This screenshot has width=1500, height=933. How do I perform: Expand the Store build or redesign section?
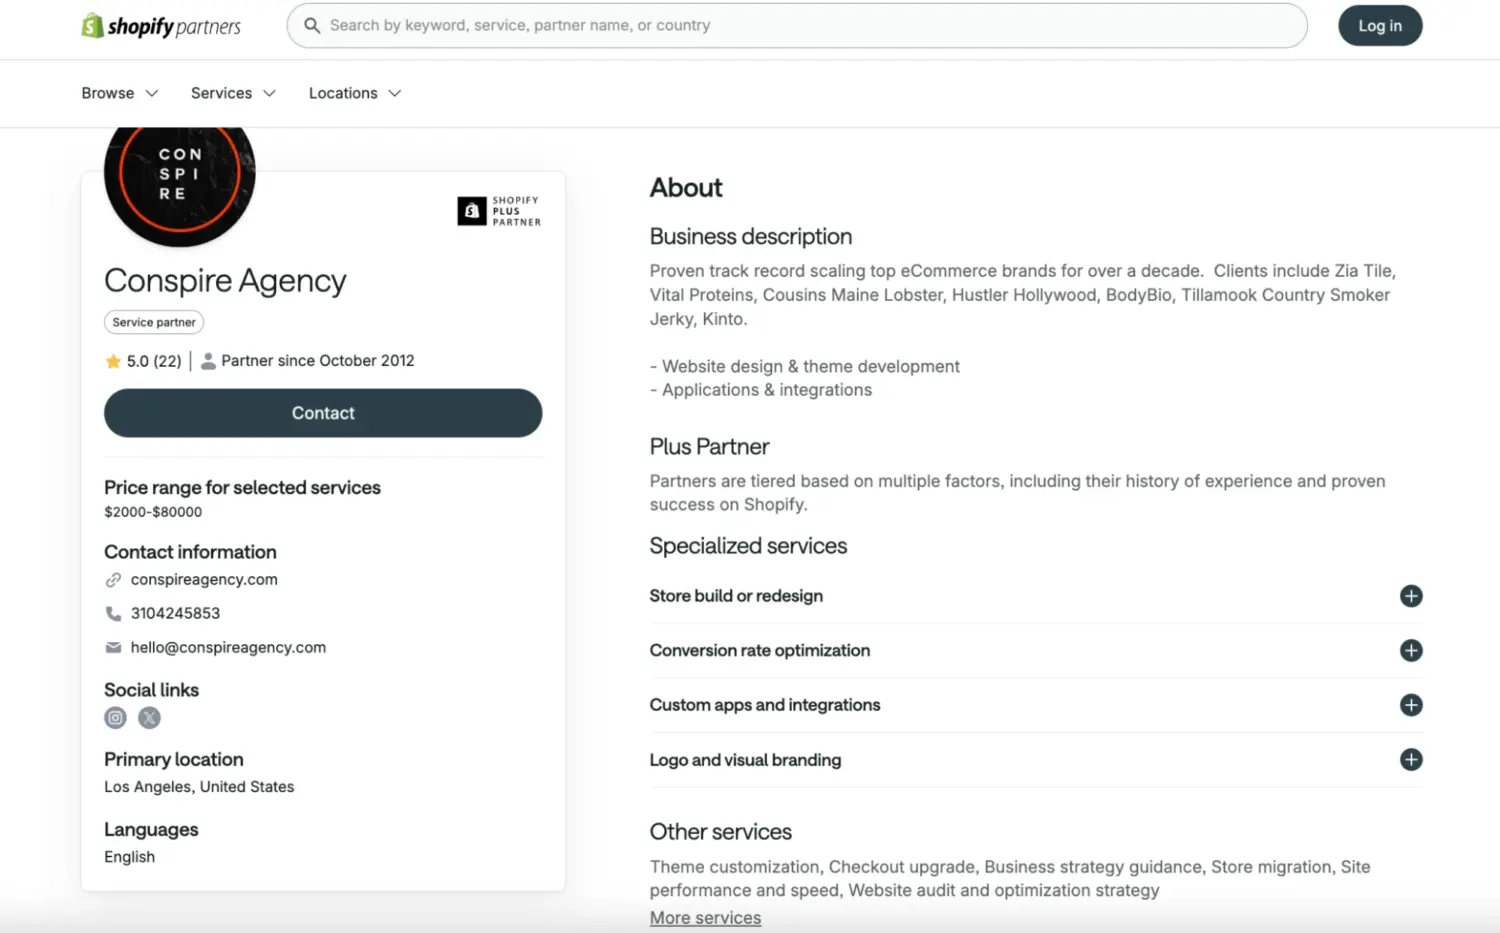(x=1411, y=596)
